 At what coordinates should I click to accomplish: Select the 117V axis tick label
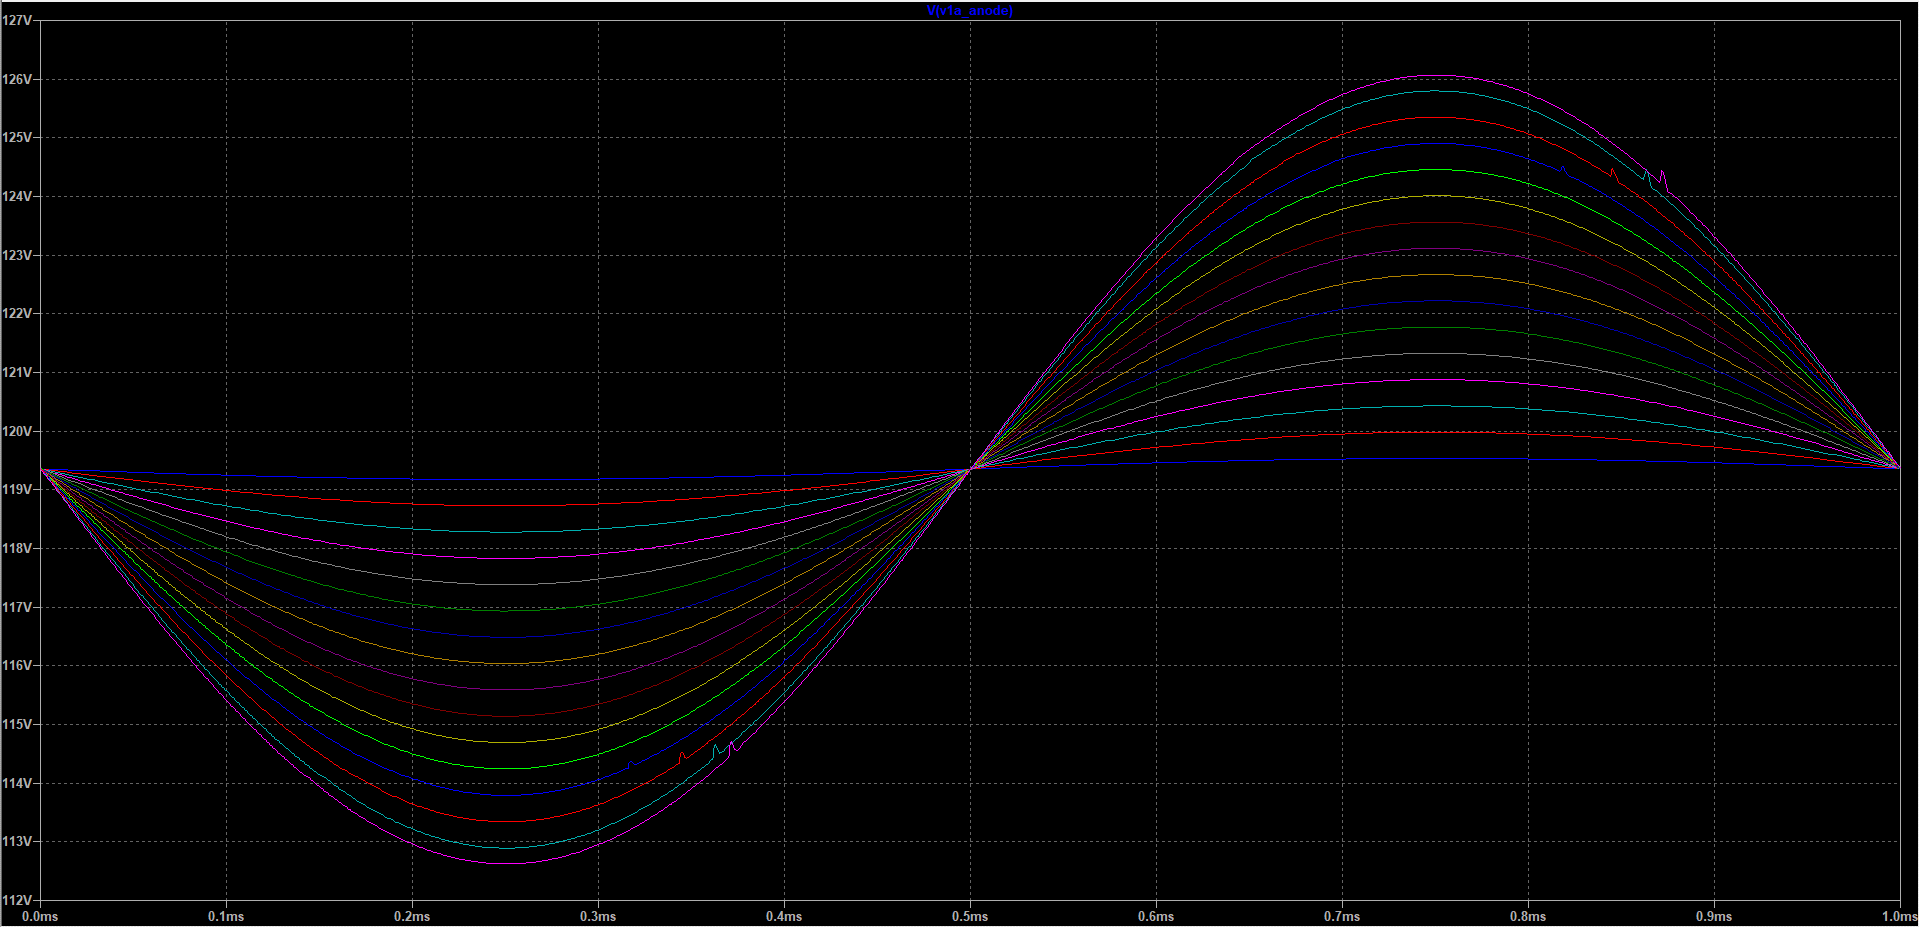16,607
